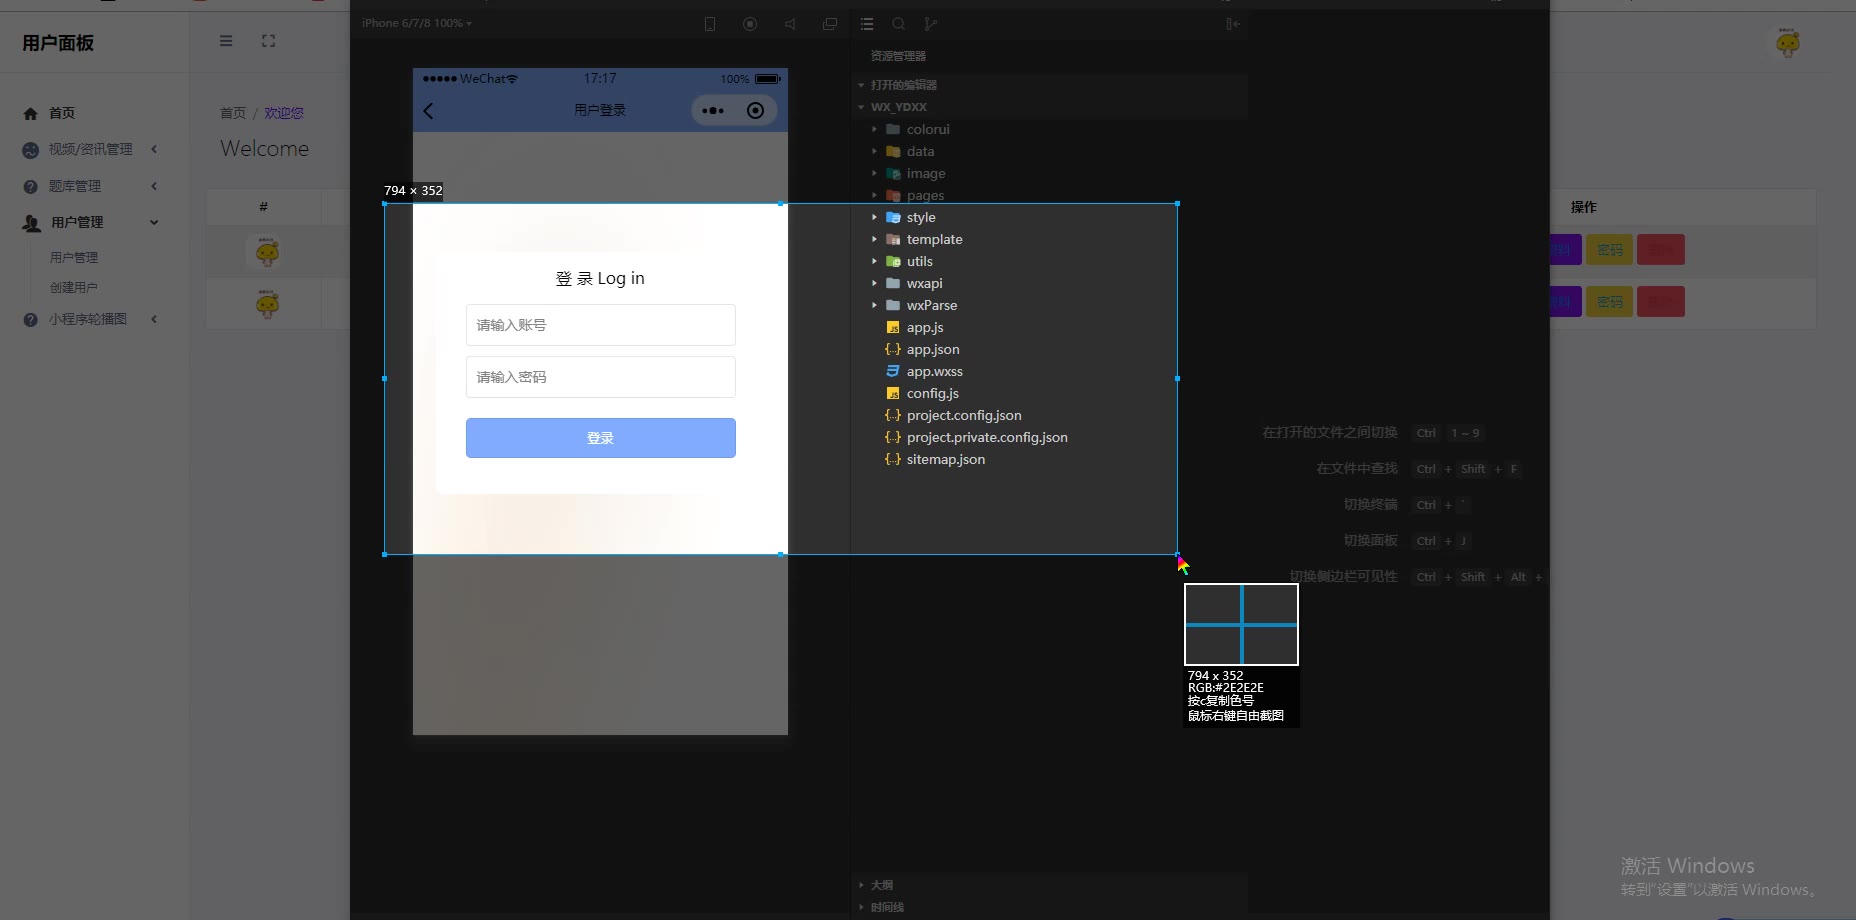Open 首页 in the admin sidebar
This screenshot has width=1856, height=920.
(62, 114)
